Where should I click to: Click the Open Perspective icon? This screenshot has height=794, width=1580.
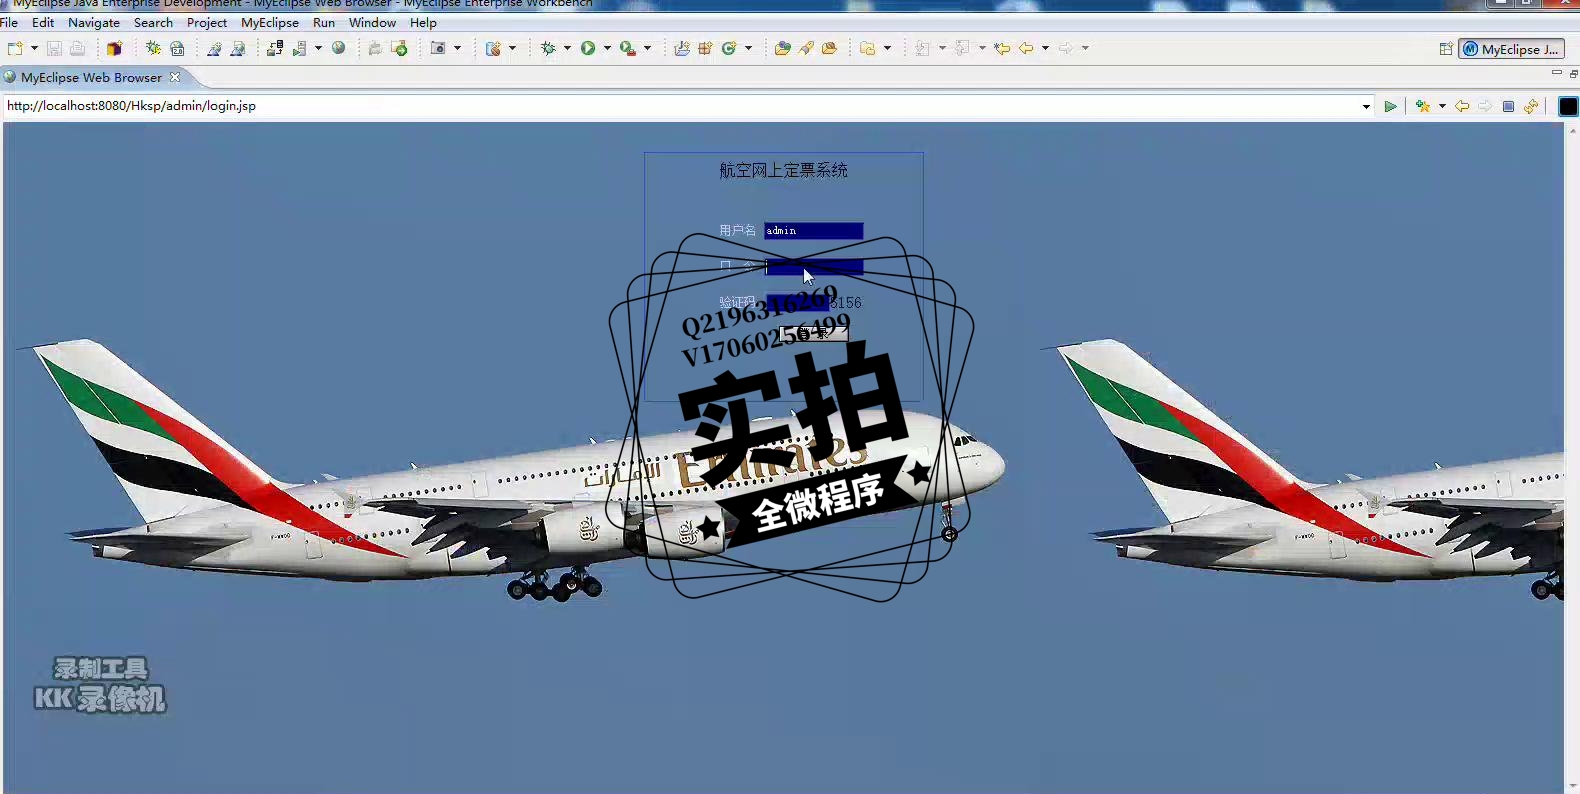pyautogui.click(x=1446, y=49)
